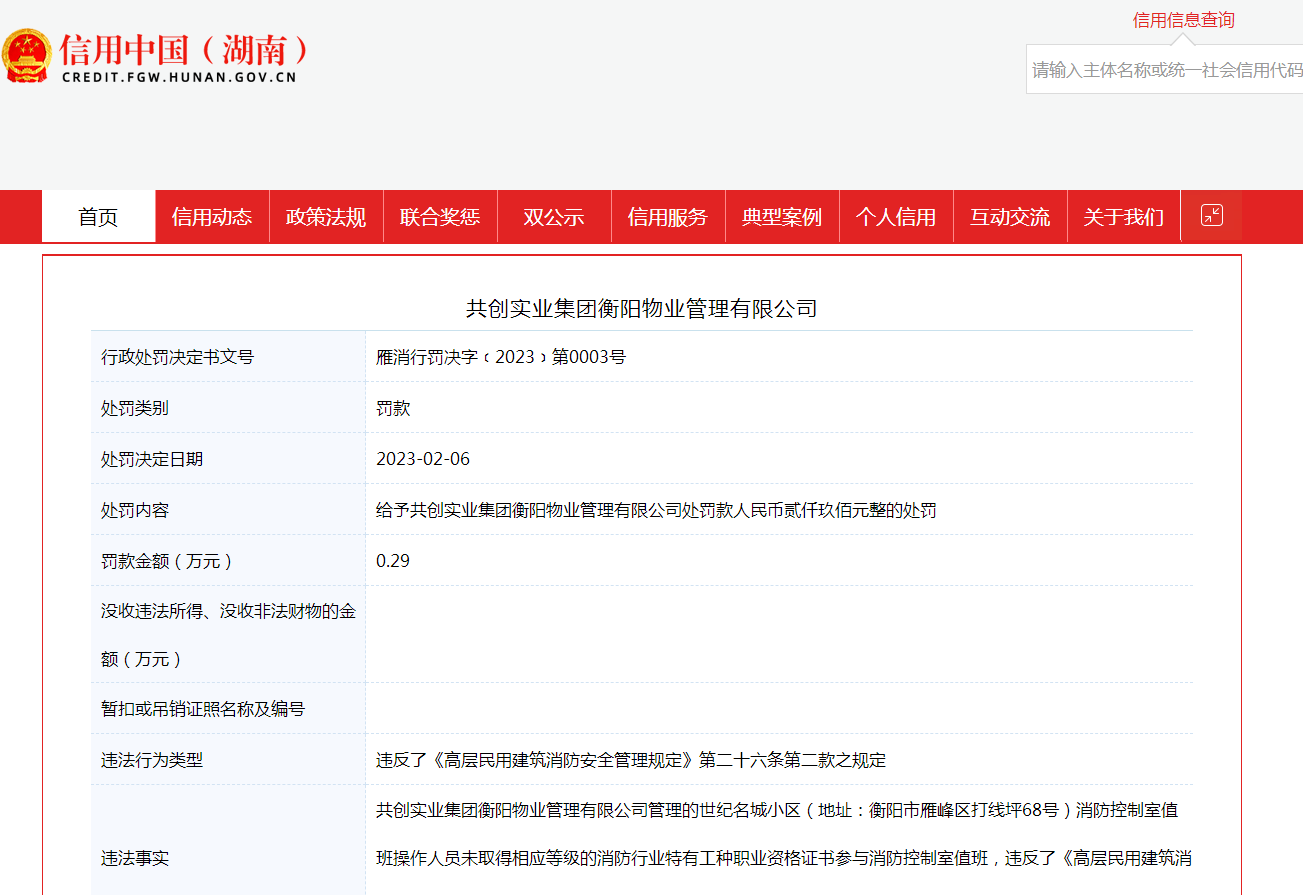Select document number 雁消行罚决字﹝2023﹞第0003号
The height and width of the screenshot is (895, 1303).
[501, 357]
